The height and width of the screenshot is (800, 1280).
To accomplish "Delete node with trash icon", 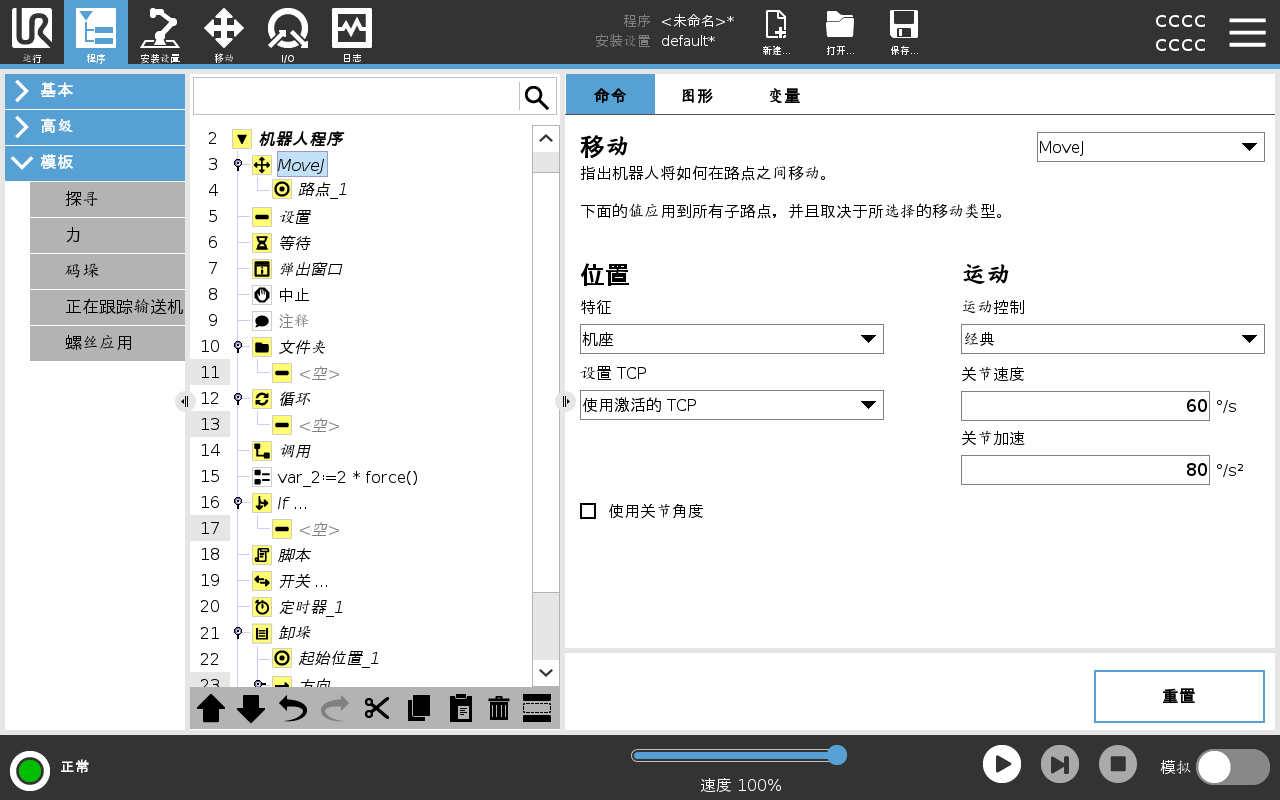I will pyautogui.click(x=498, y=708).
